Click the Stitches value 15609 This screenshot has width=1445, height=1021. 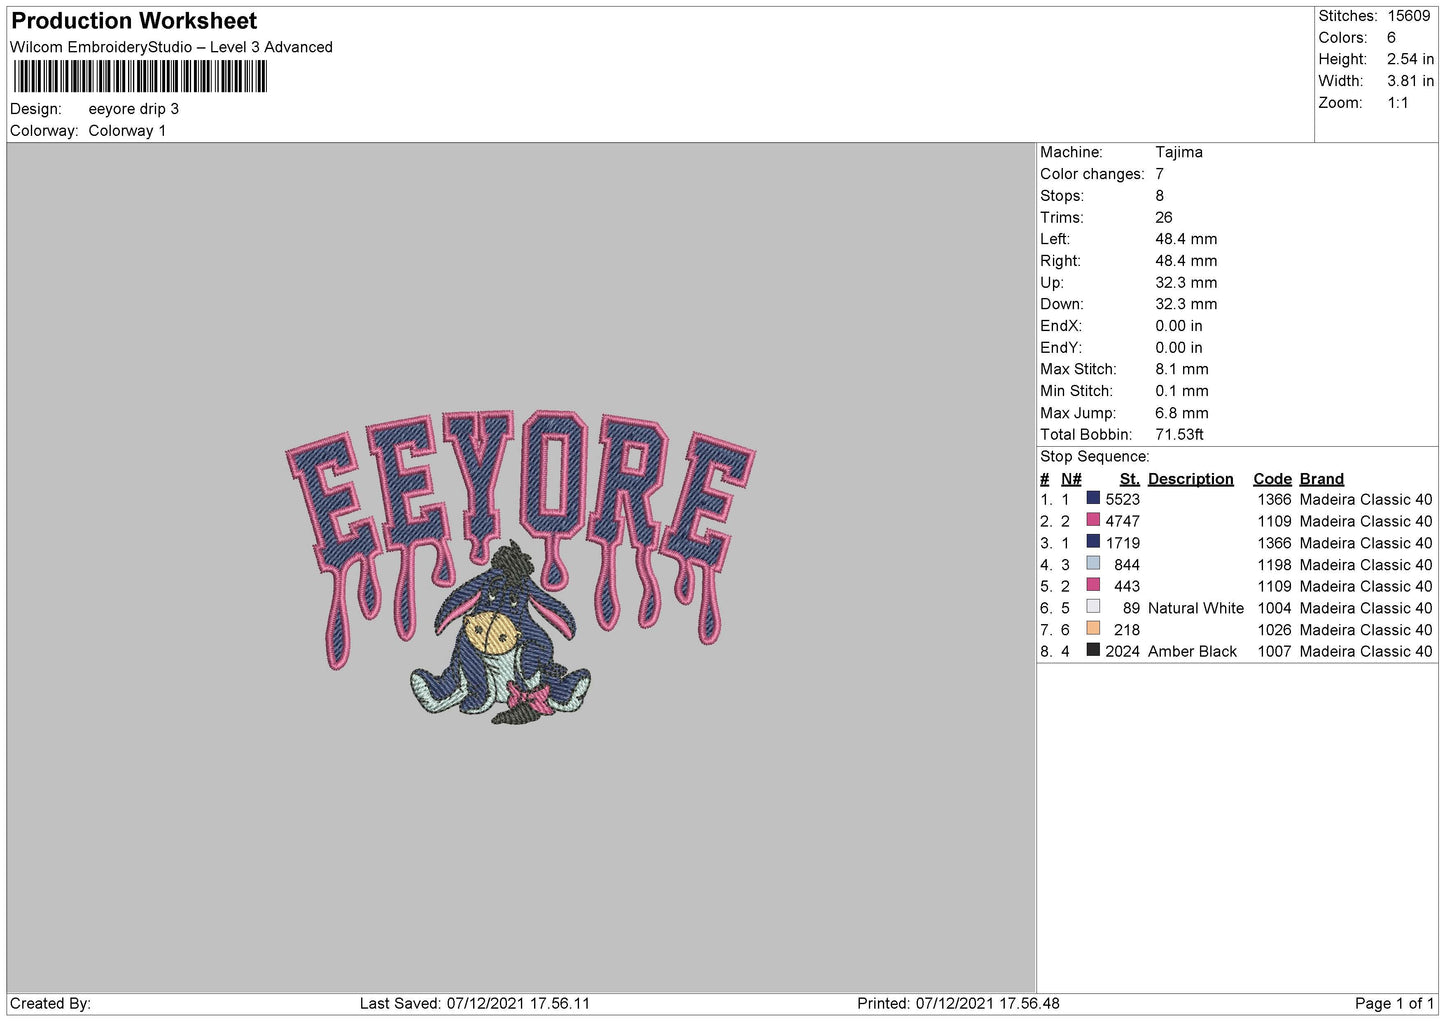click(x=1409, y=16)
